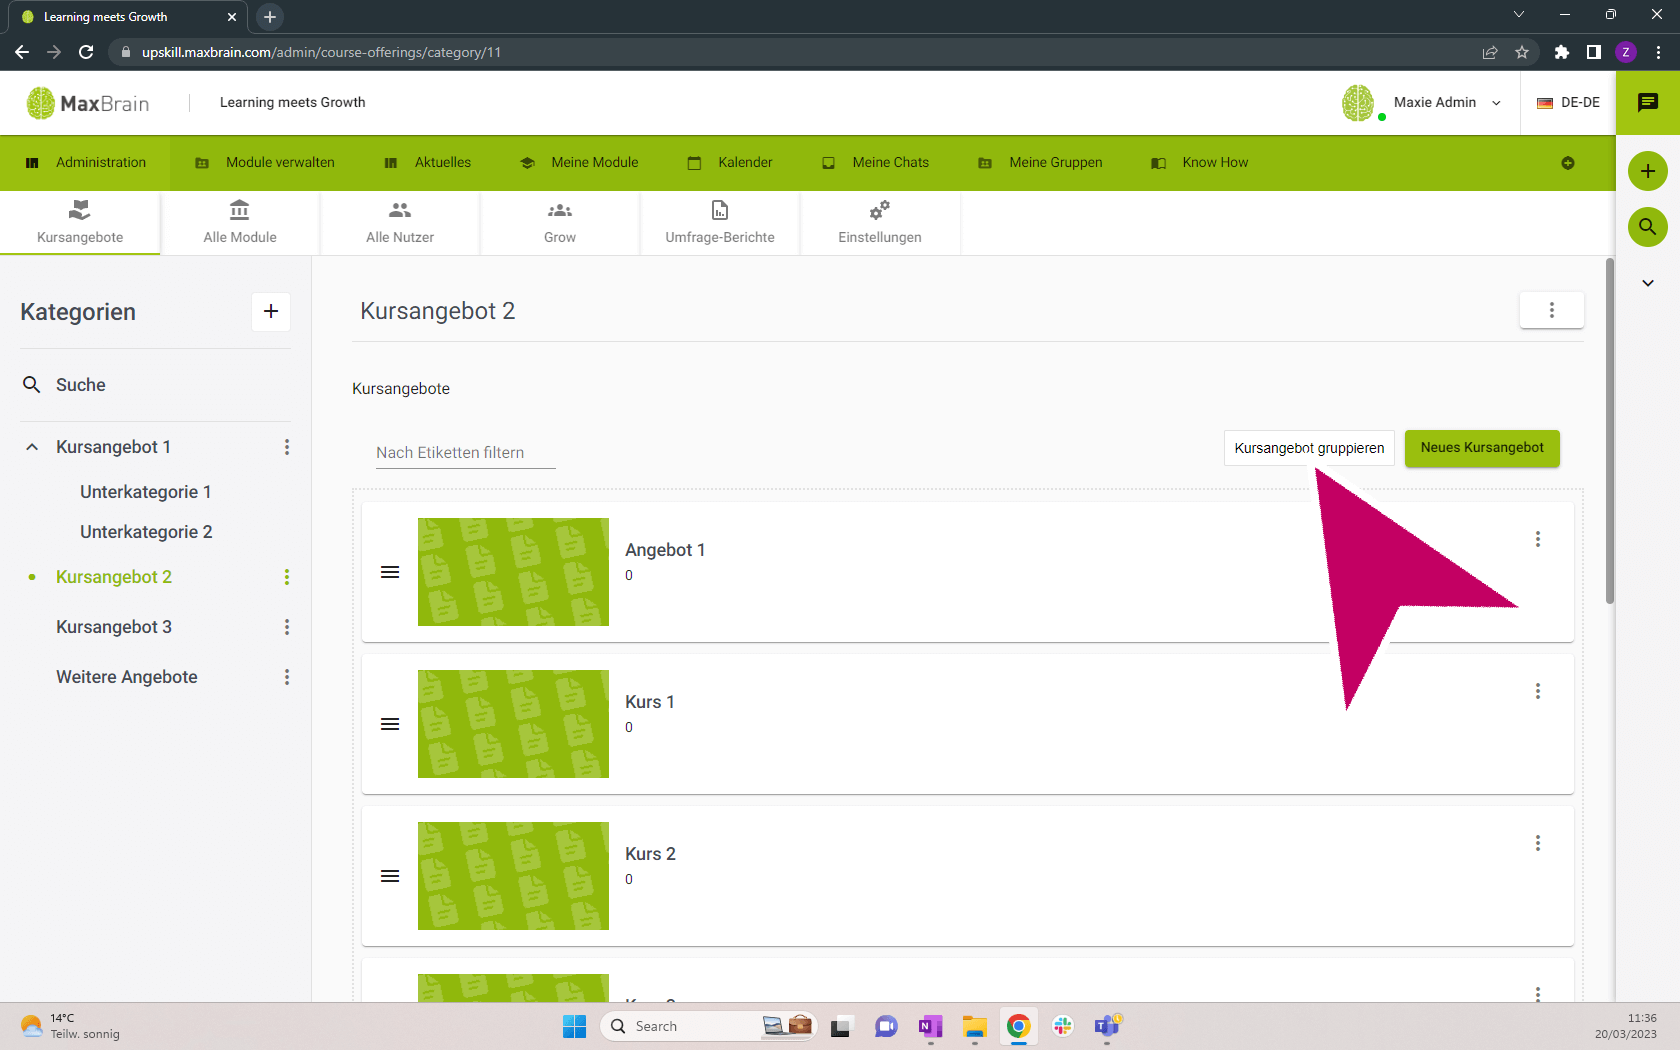This screenshot has width=1680, height=1050.
Task: Open the Administration menu
Action: pyautogui.click(x=85, y=163)
